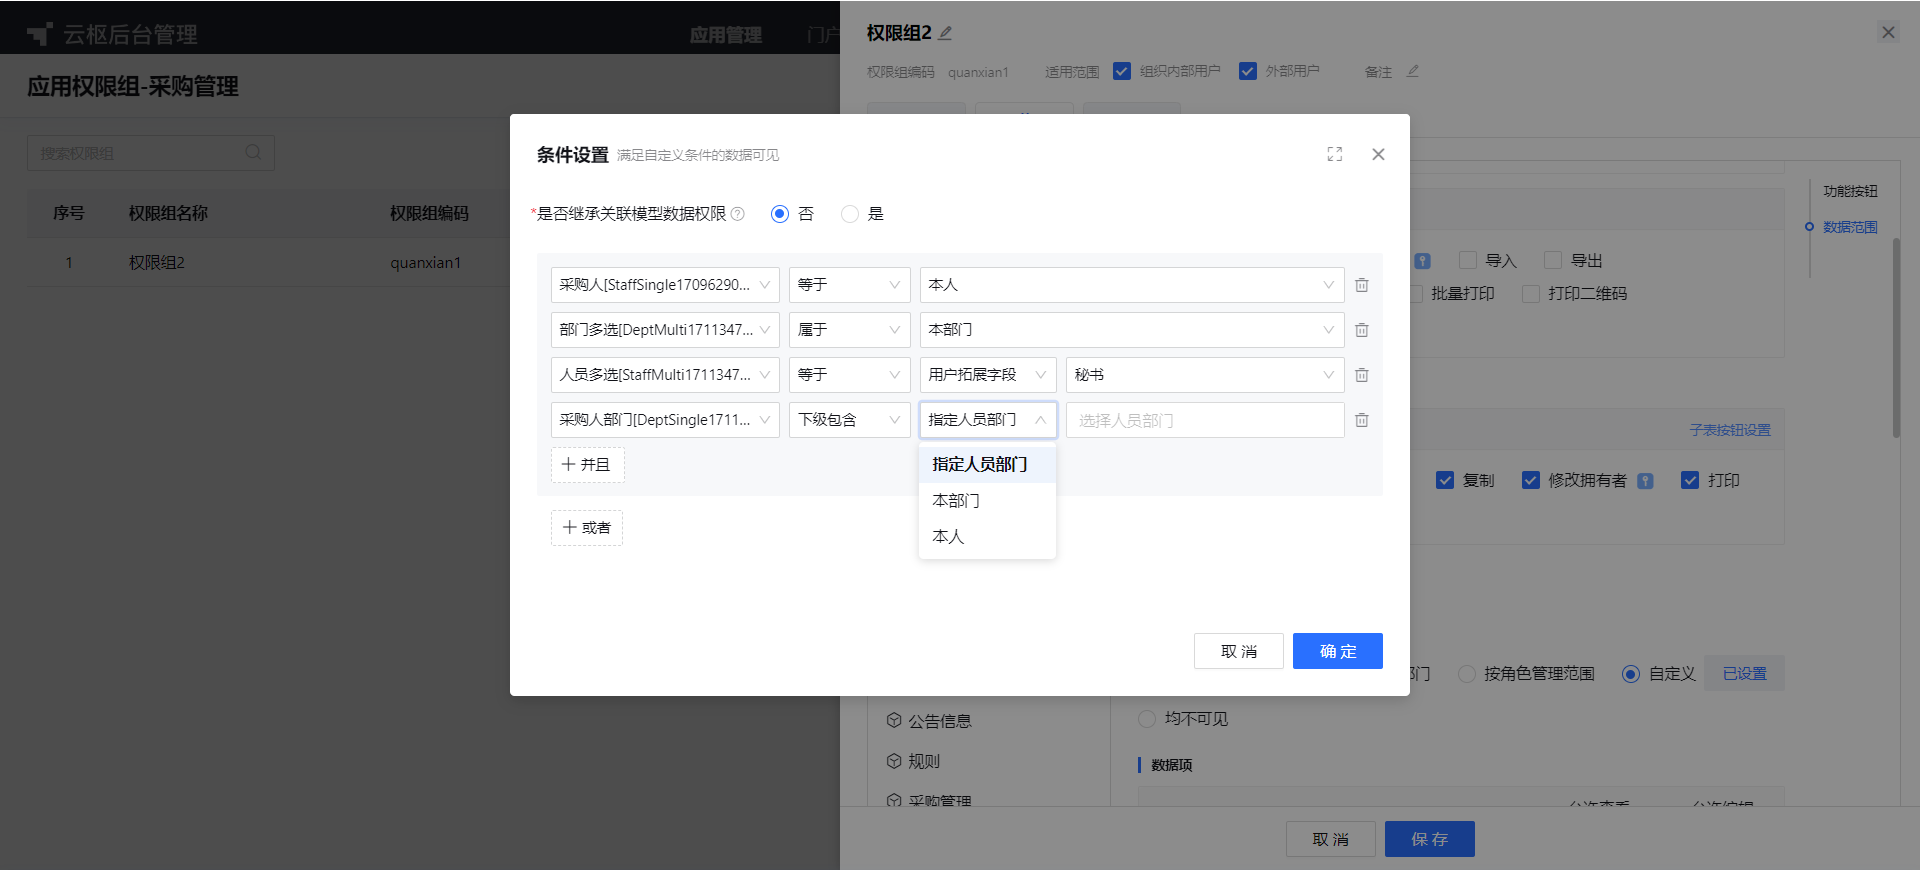Open the 公告信息 tree item

pos(939,721)
